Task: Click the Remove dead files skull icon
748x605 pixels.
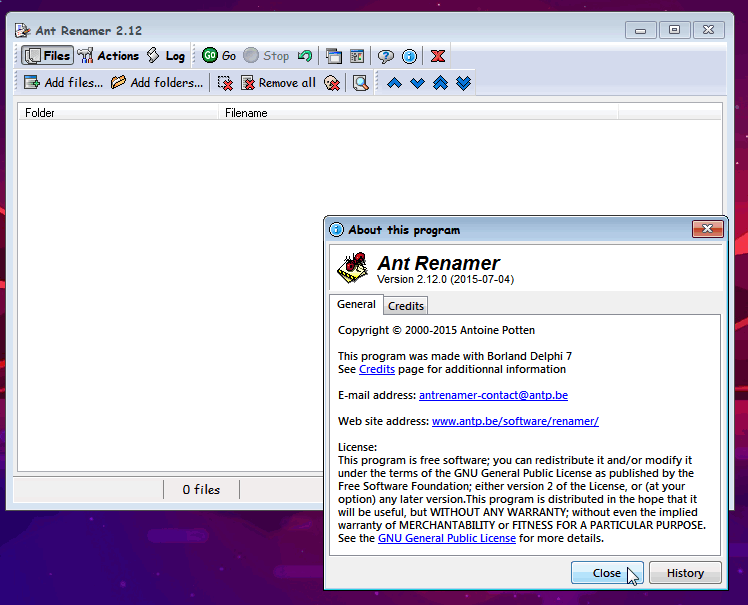Action: [x=332, y=83]
